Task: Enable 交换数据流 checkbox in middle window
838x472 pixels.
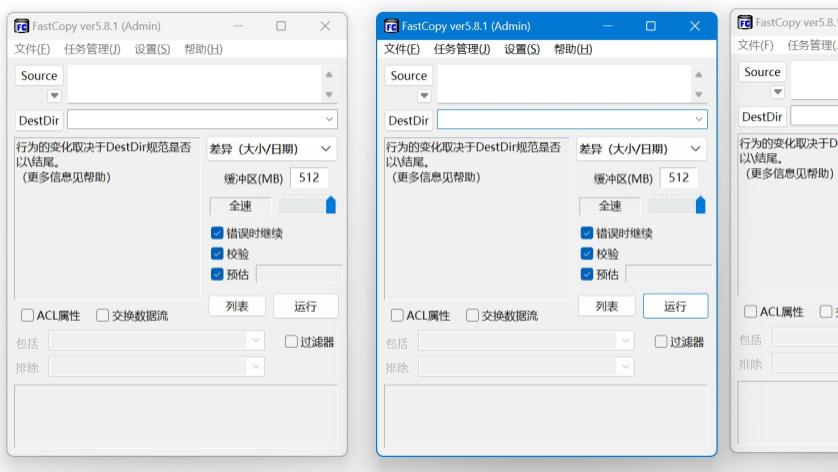Action: click(x=472, y=315)
